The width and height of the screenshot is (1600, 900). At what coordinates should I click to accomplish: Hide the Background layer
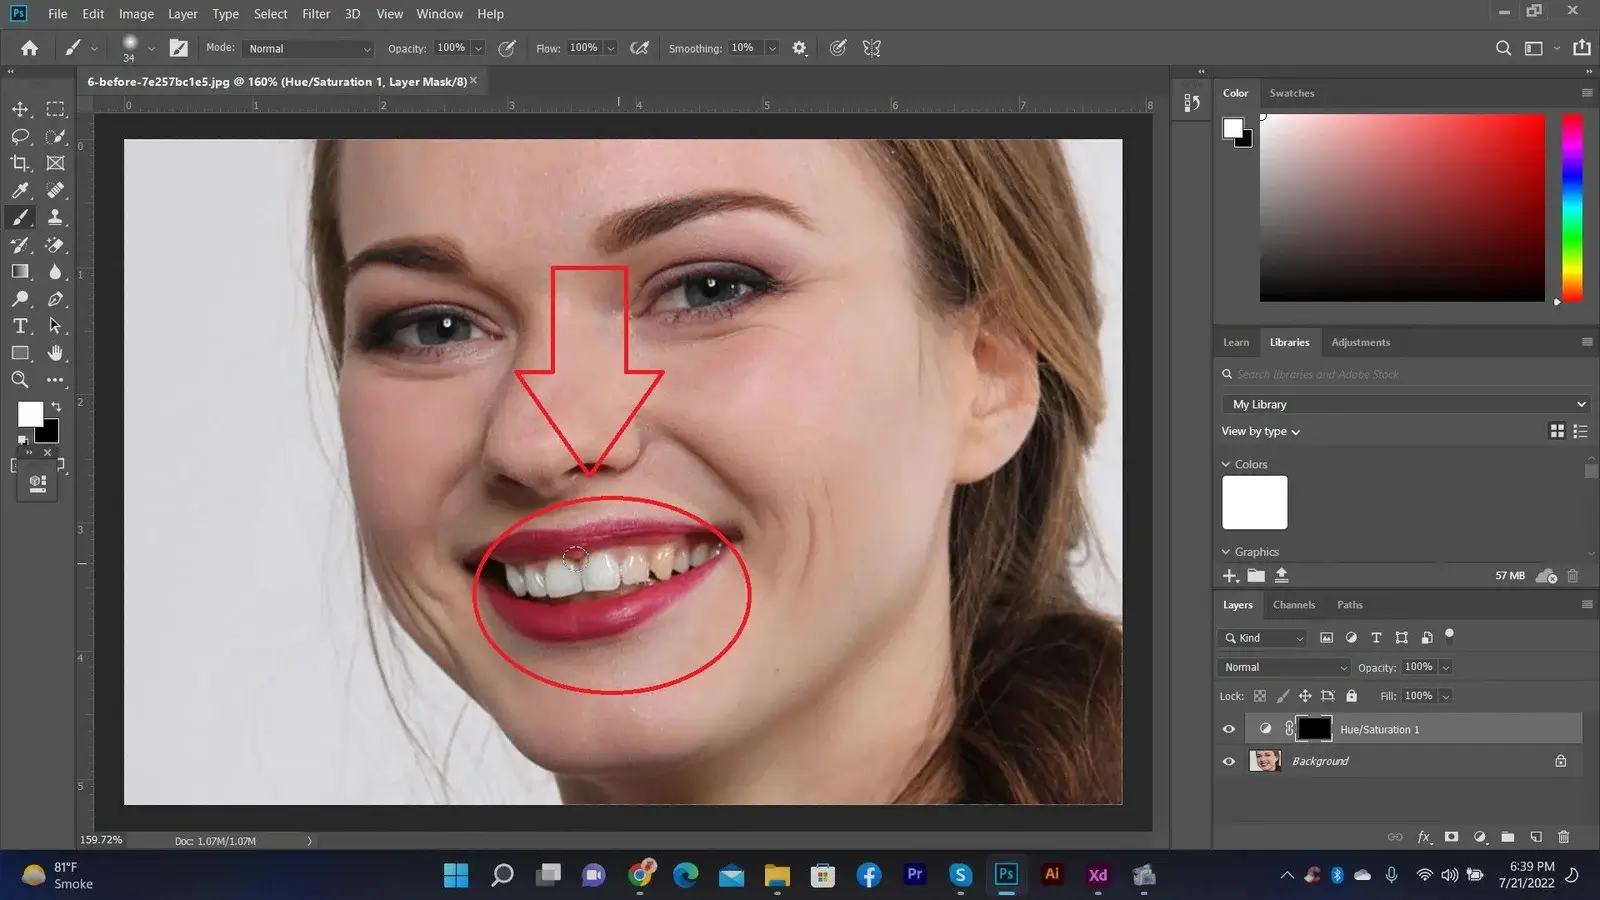coord(1229,761)
